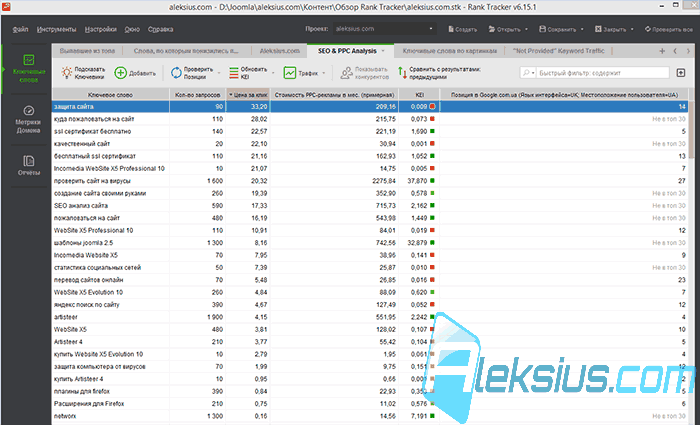700x425 pixels.
Task: Open the Файл menu
Action: pyautogui.click(x=21, y=29)
